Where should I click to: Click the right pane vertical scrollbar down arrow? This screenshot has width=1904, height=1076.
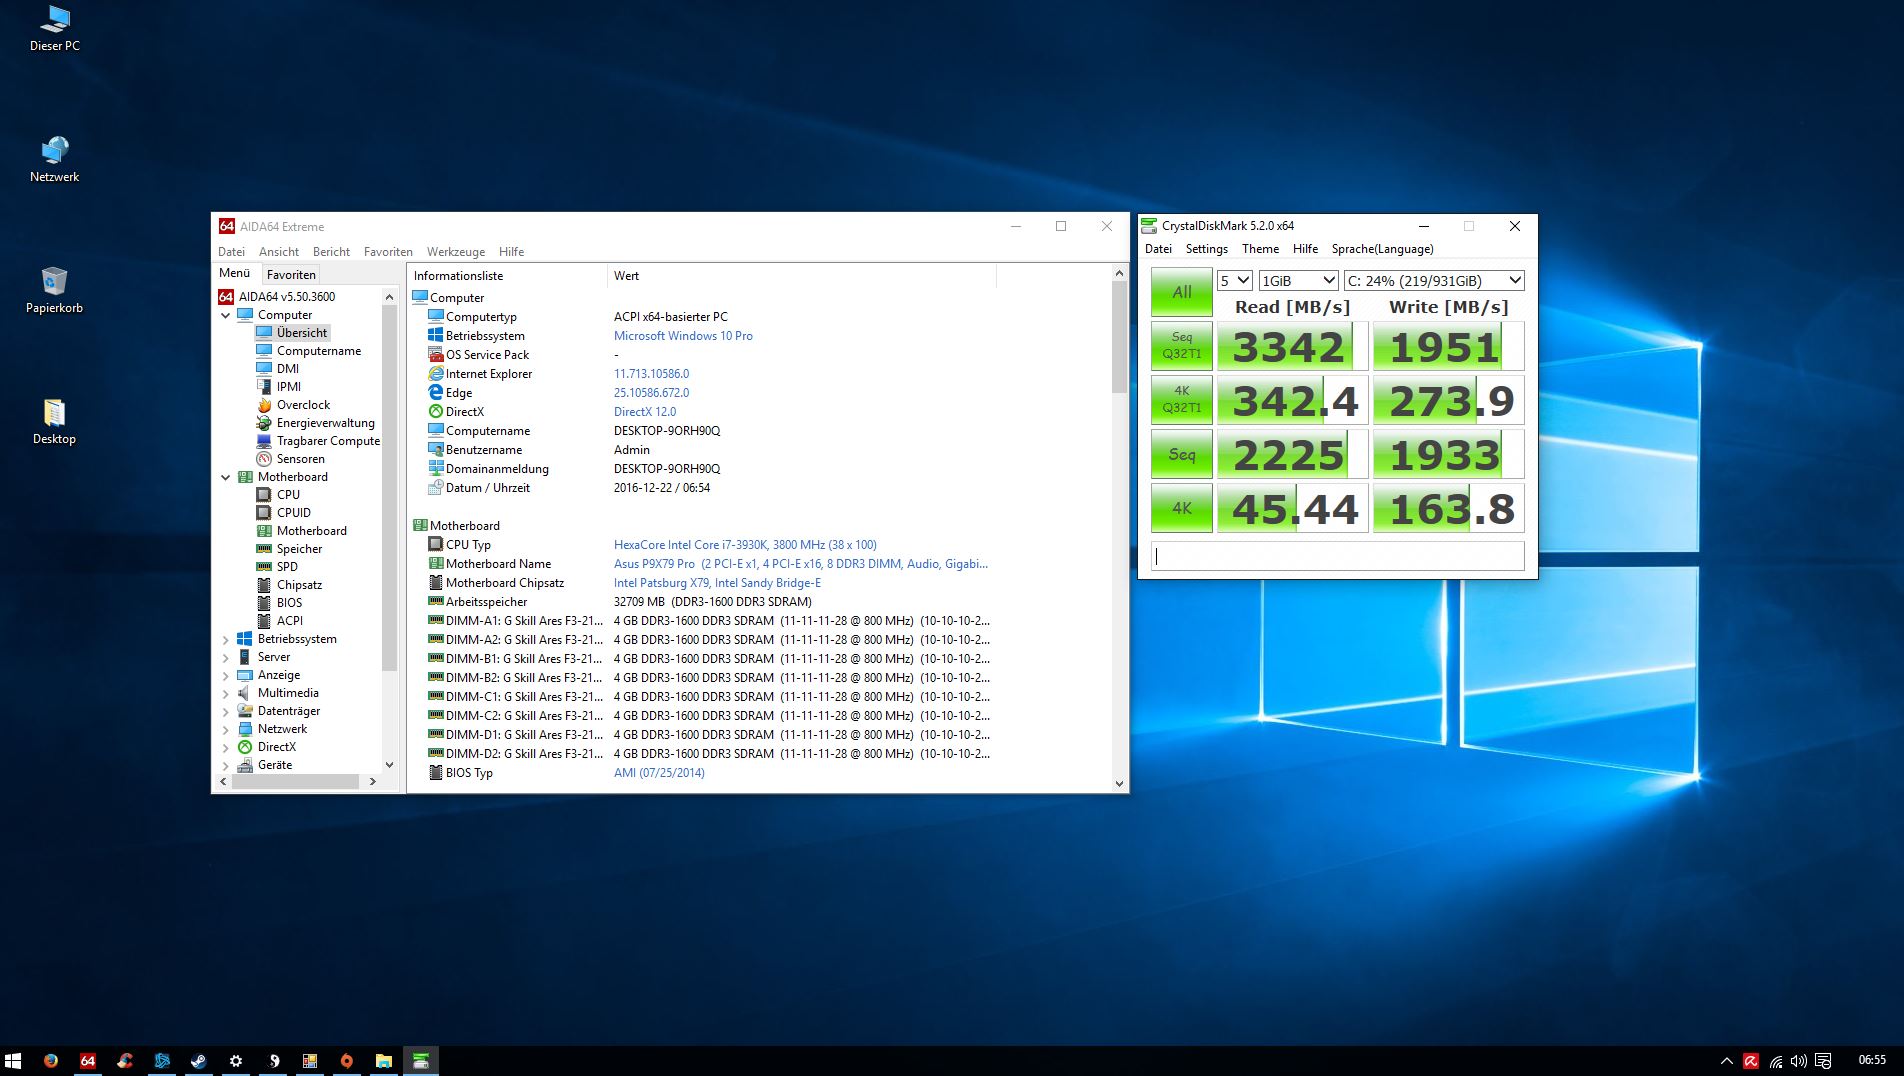(1119, 784)
